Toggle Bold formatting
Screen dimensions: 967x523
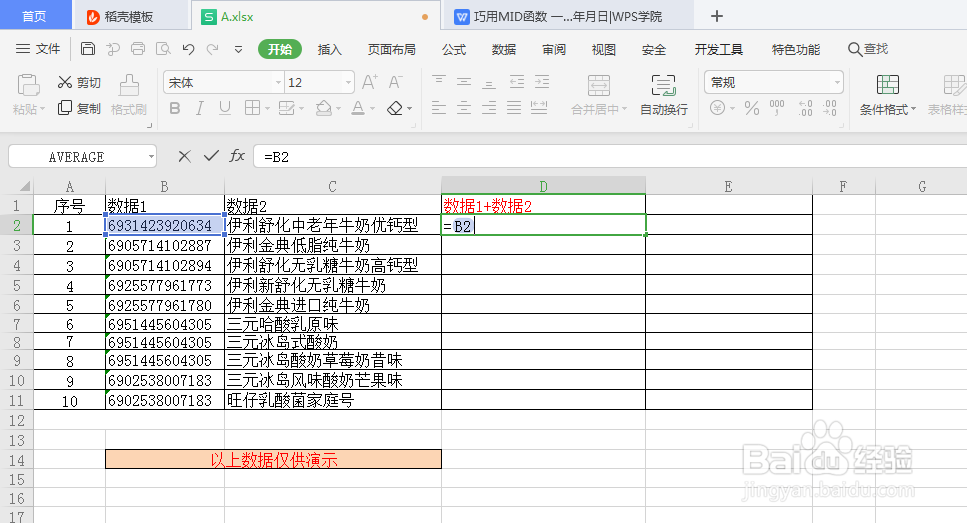click(x=175, y=109)
